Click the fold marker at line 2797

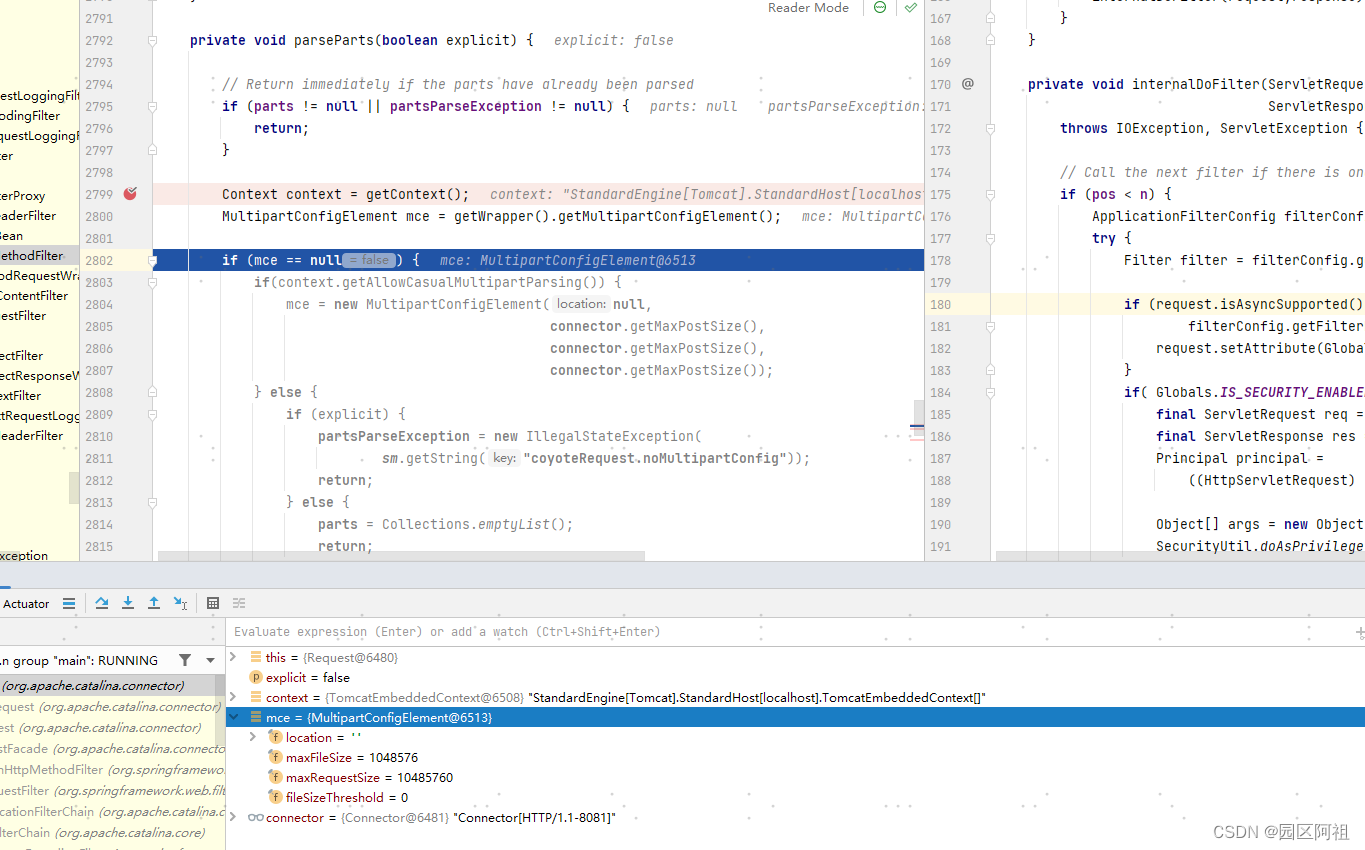click(153, 150)
